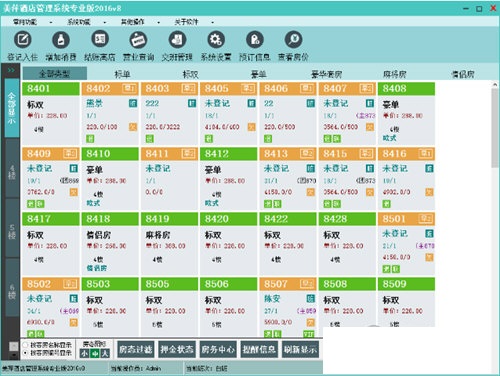Select room card 8418 情侣房

pos(110,243)
